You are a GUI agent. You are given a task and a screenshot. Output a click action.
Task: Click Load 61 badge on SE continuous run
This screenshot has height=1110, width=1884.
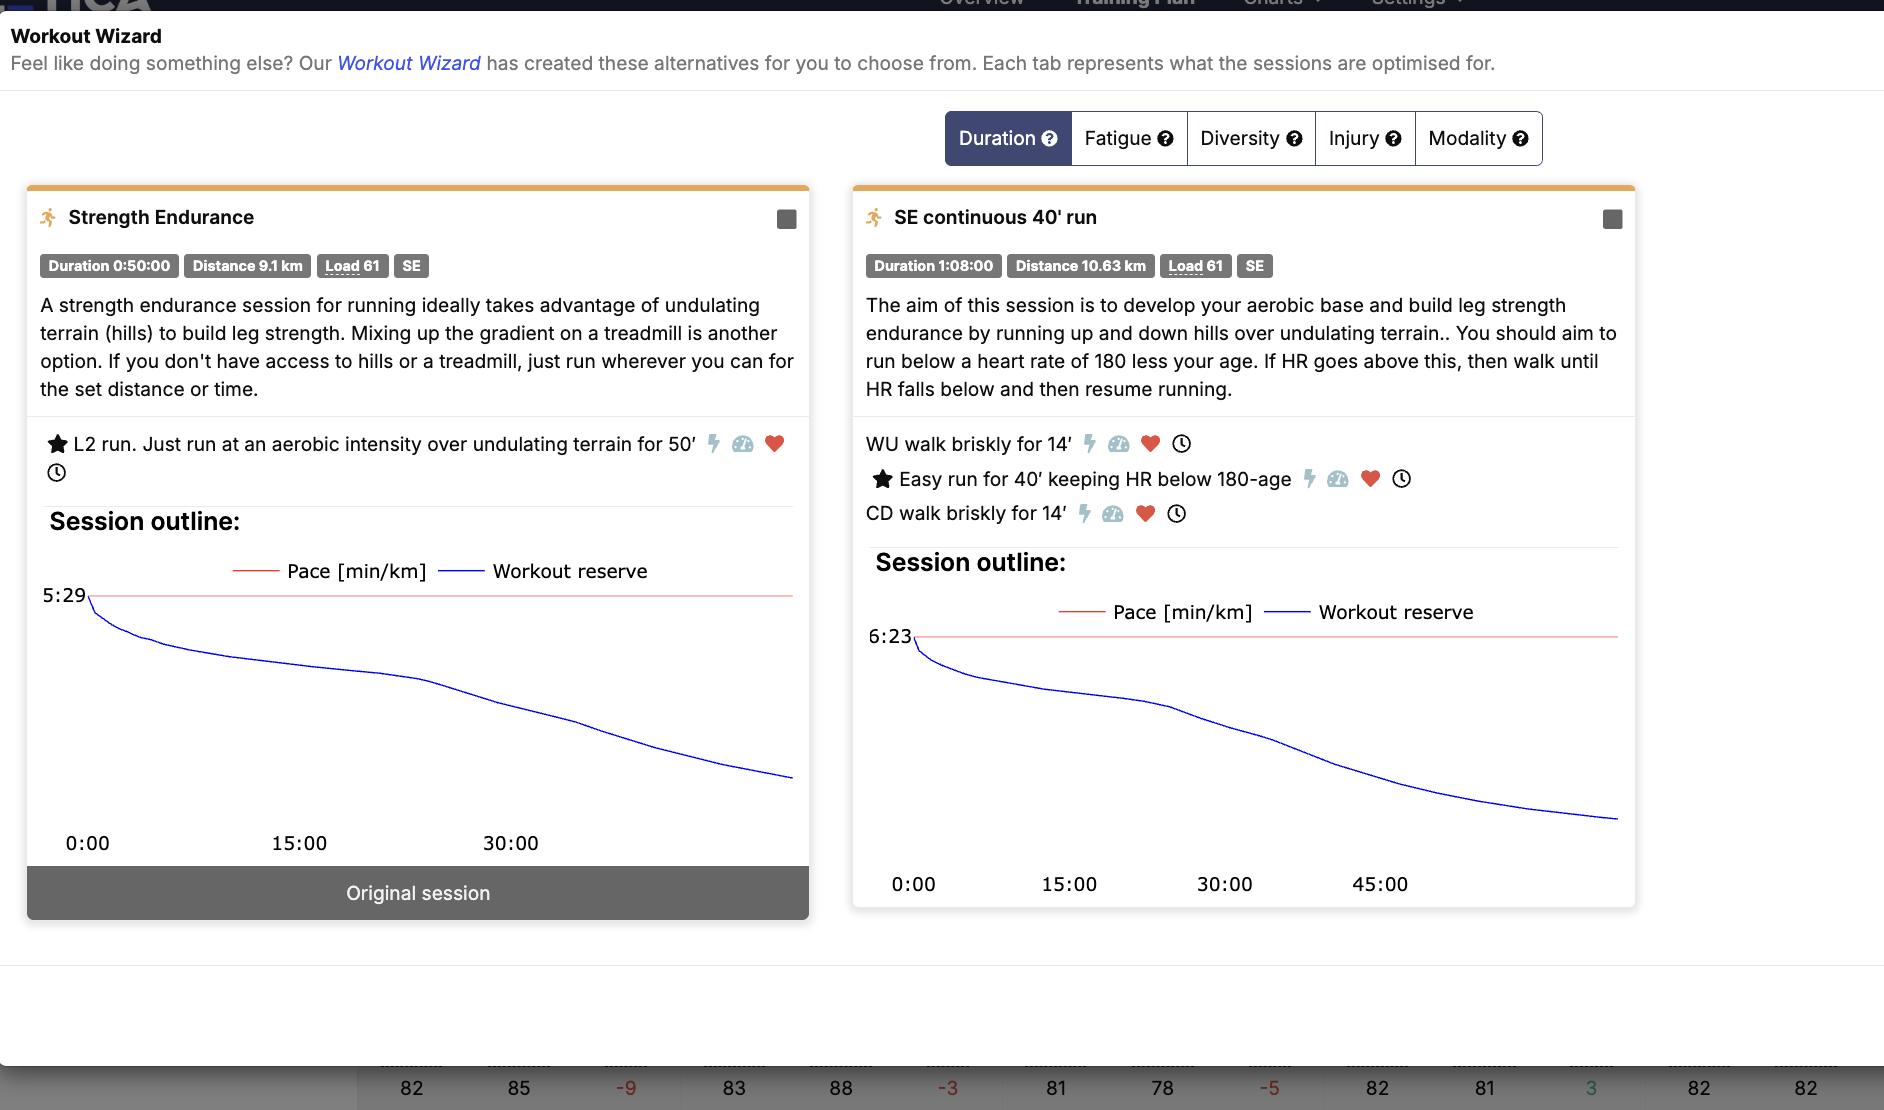(x=1196, y=266)
